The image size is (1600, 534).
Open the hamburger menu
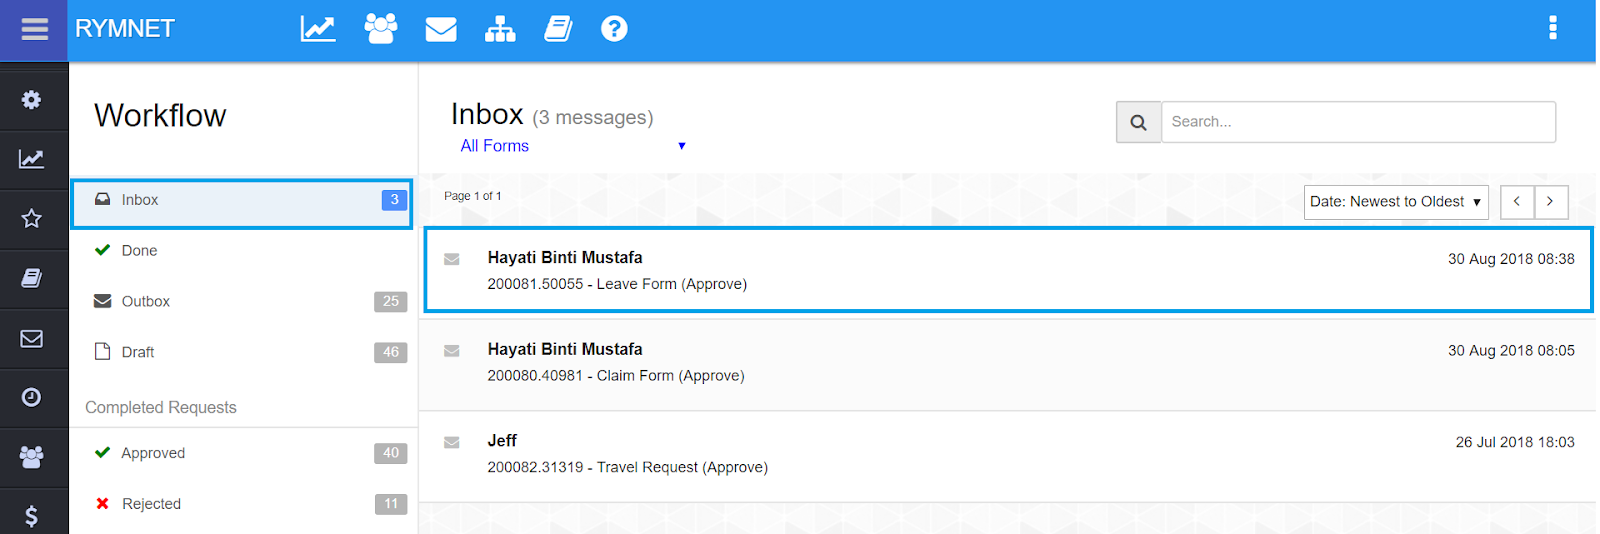[34, 30]
